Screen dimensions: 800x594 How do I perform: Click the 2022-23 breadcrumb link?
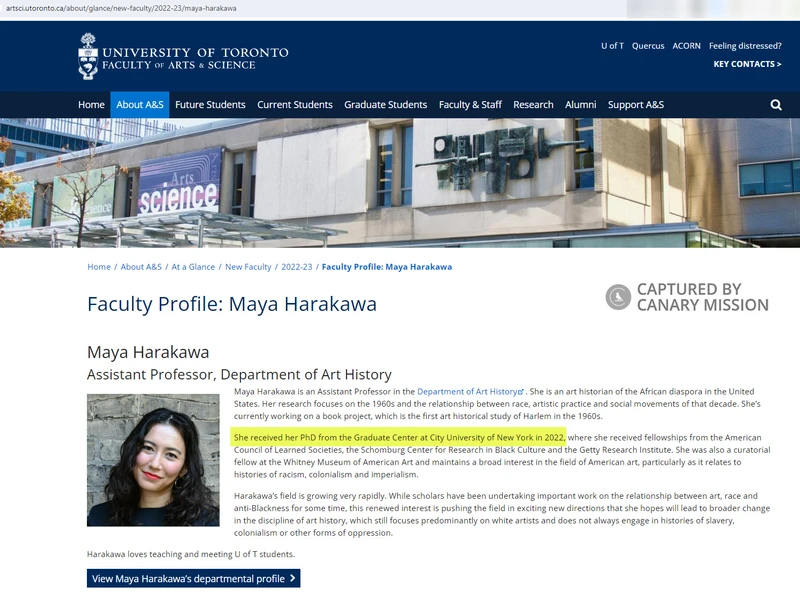[296, 267]
